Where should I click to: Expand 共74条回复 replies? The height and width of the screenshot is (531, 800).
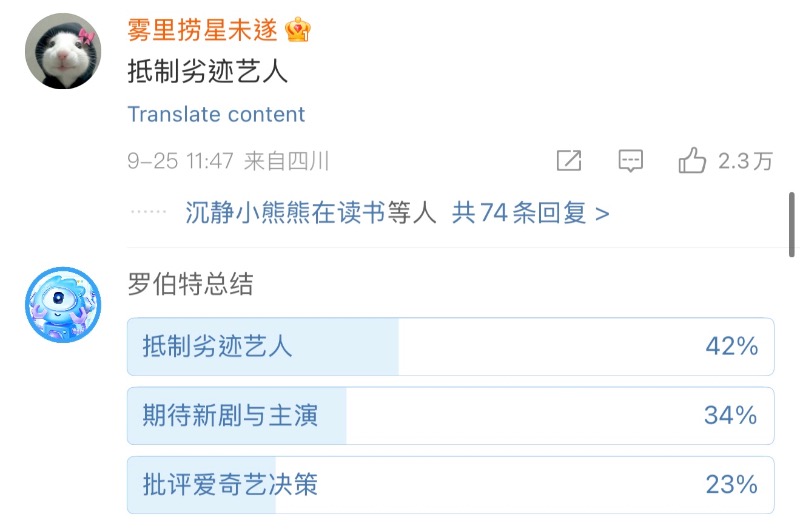pyautogui.click(x=530, y=213)
